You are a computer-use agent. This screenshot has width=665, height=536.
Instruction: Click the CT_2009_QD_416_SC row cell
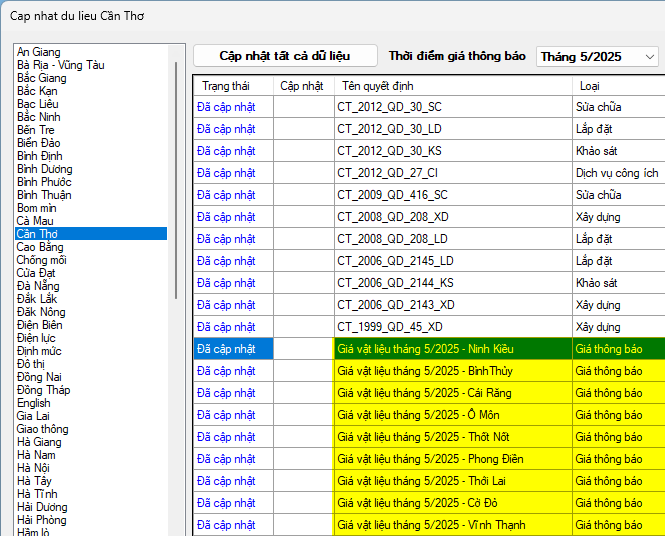pos(453,195)
